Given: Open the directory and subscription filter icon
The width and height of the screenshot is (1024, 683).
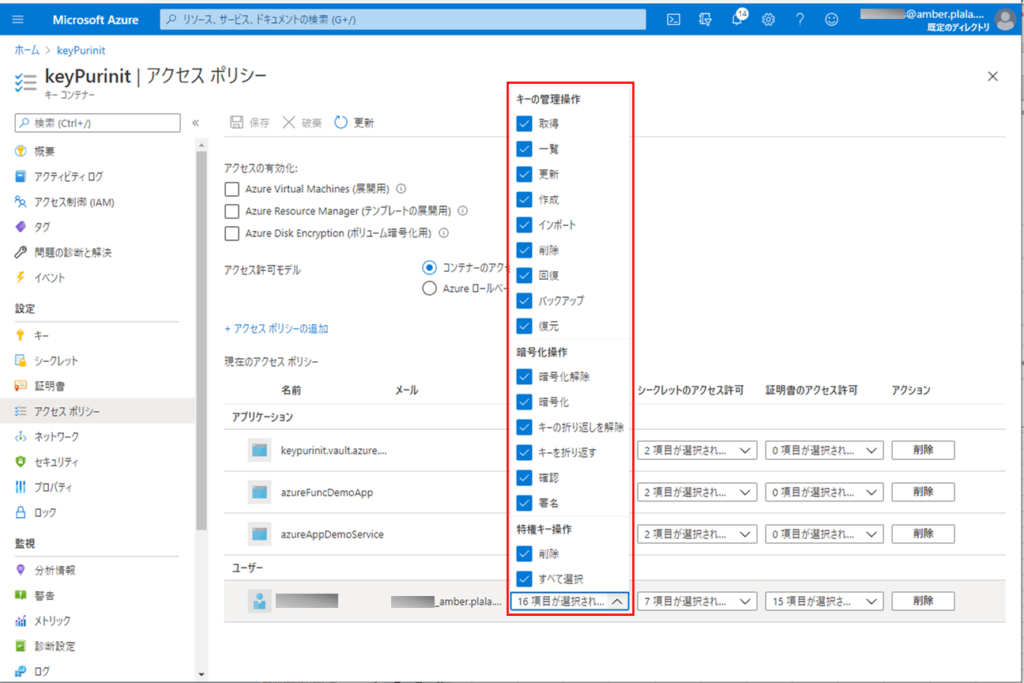Looking at the screenshot, I should point(705,20).
